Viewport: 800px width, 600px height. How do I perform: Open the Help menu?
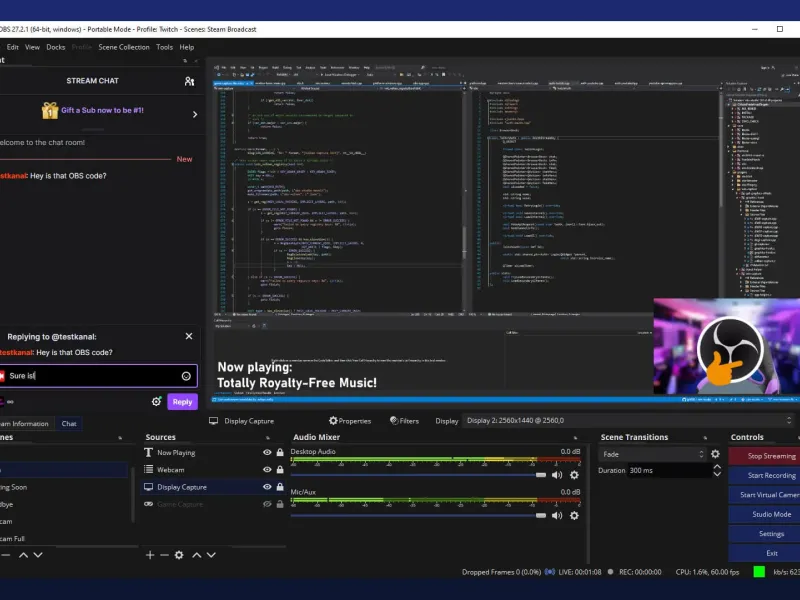tap(187, 47)
